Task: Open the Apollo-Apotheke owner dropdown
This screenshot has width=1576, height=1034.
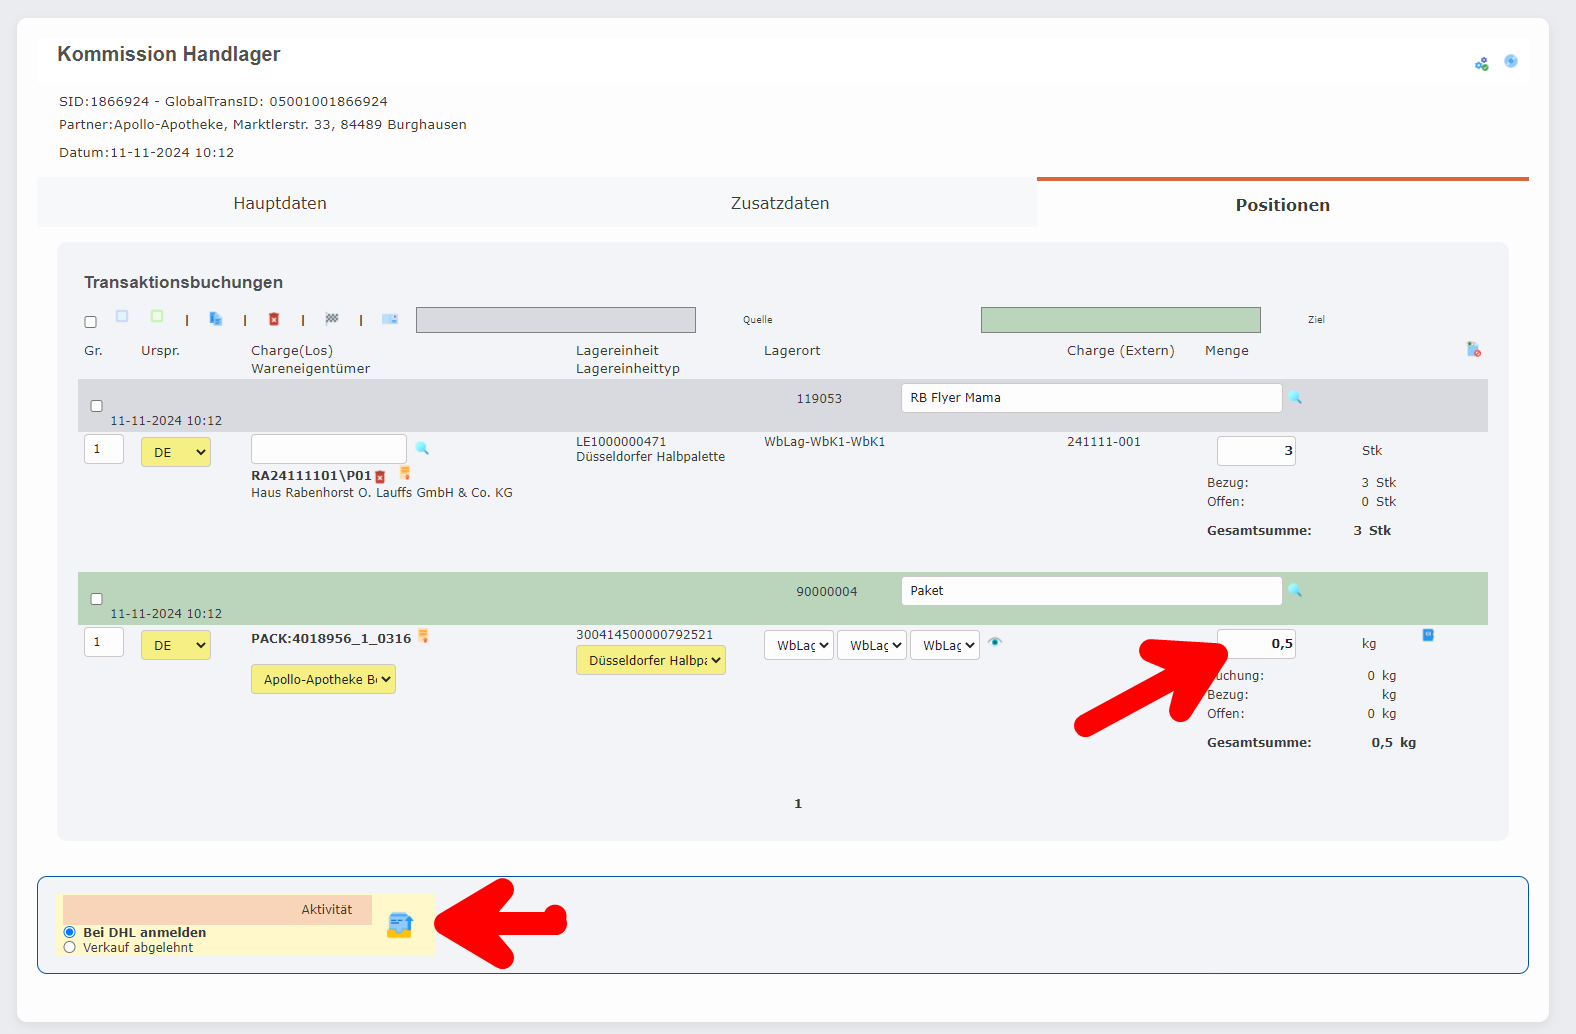Action: [323, 679]
